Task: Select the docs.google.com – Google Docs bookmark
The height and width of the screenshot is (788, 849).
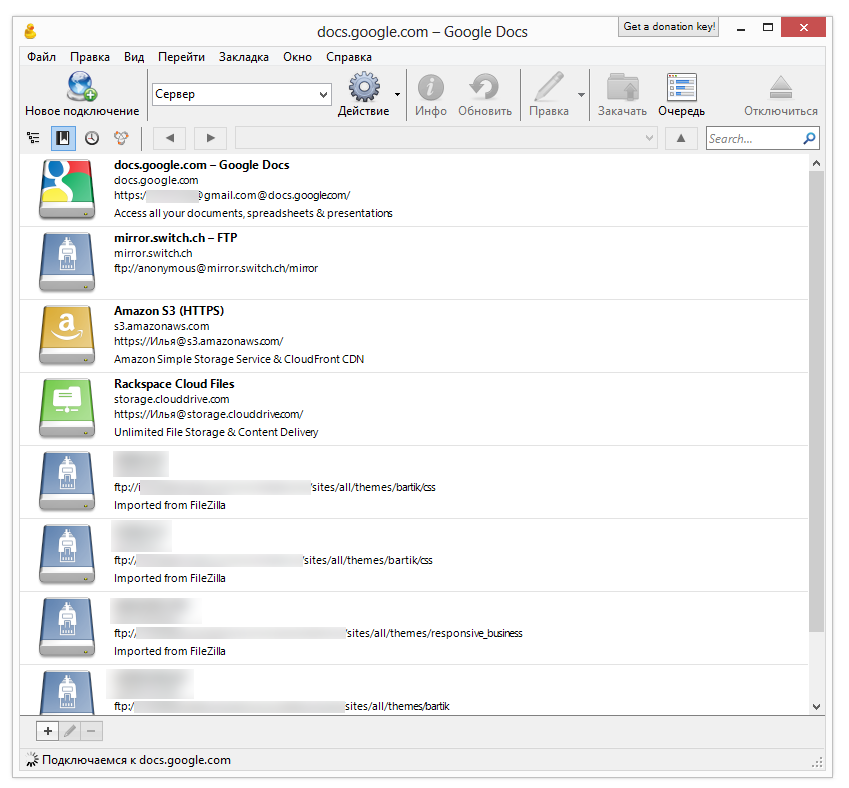Action: (x=414, y=190)
